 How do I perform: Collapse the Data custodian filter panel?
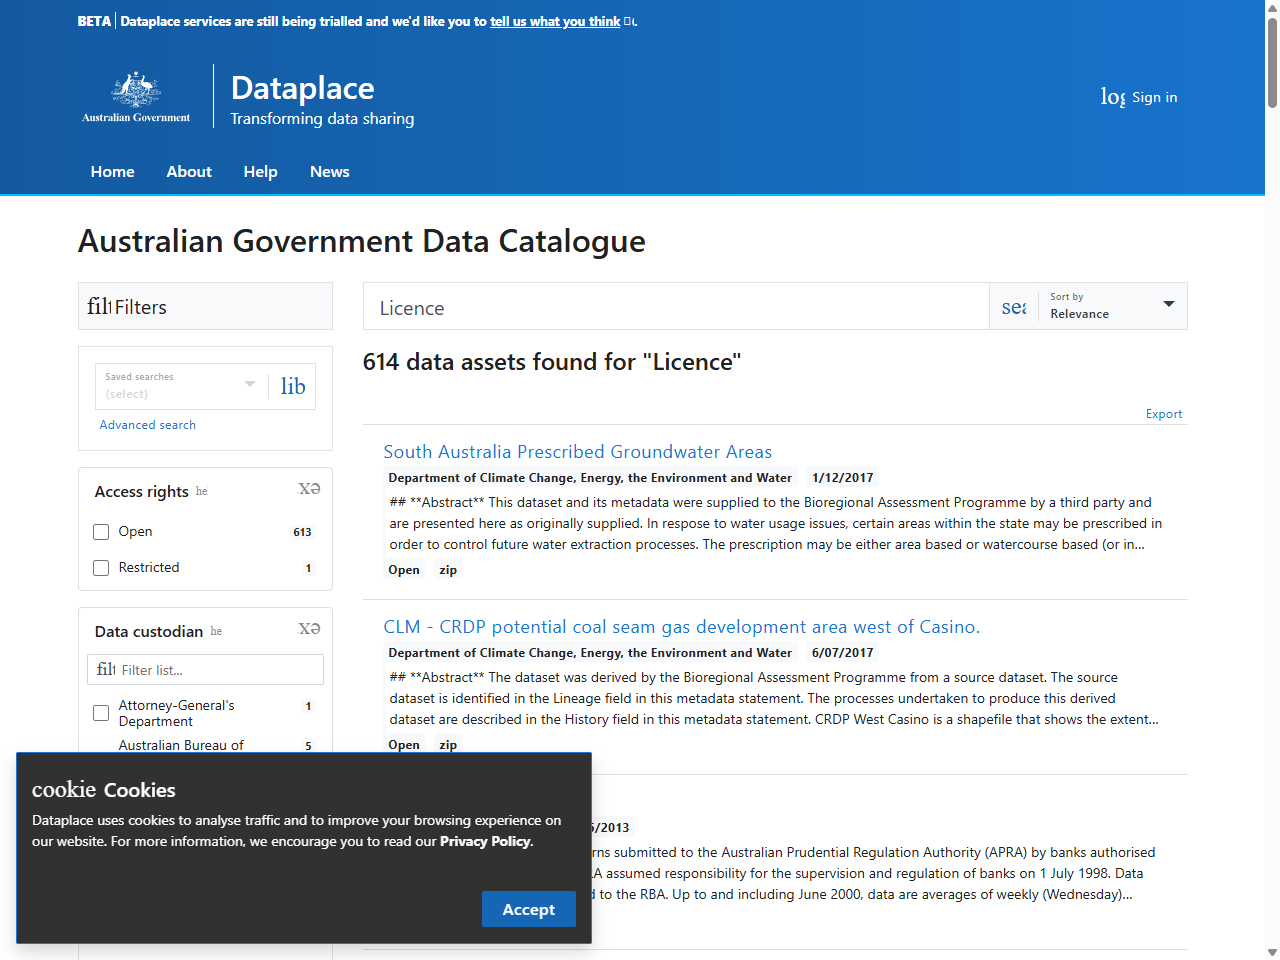click(x=310, y=629)
